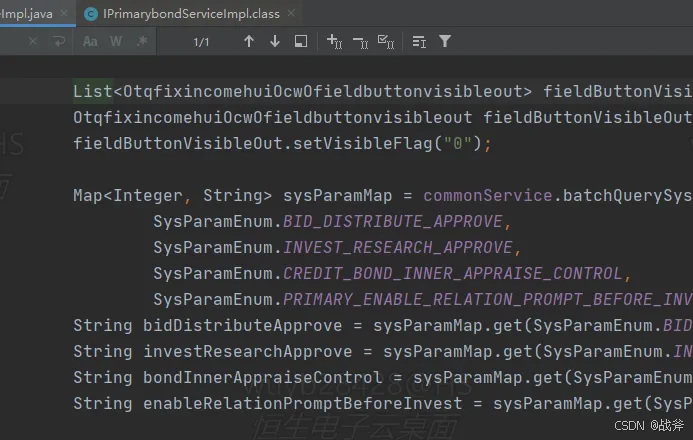Toggle Match Case (Aa) option
Image resolution: width=693 pixels, height=440 pixels.
90,42
